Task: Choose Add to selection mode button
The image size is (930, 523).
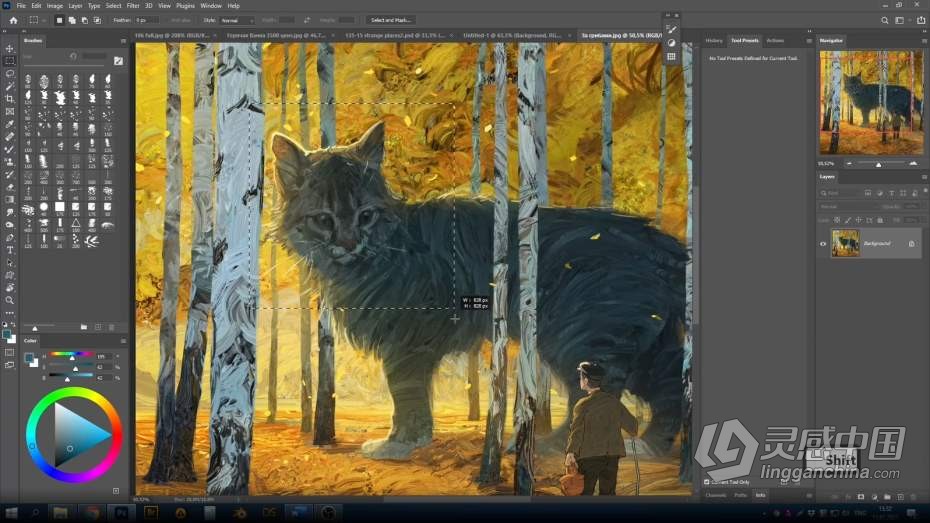Action: click(x=72, y=20)
